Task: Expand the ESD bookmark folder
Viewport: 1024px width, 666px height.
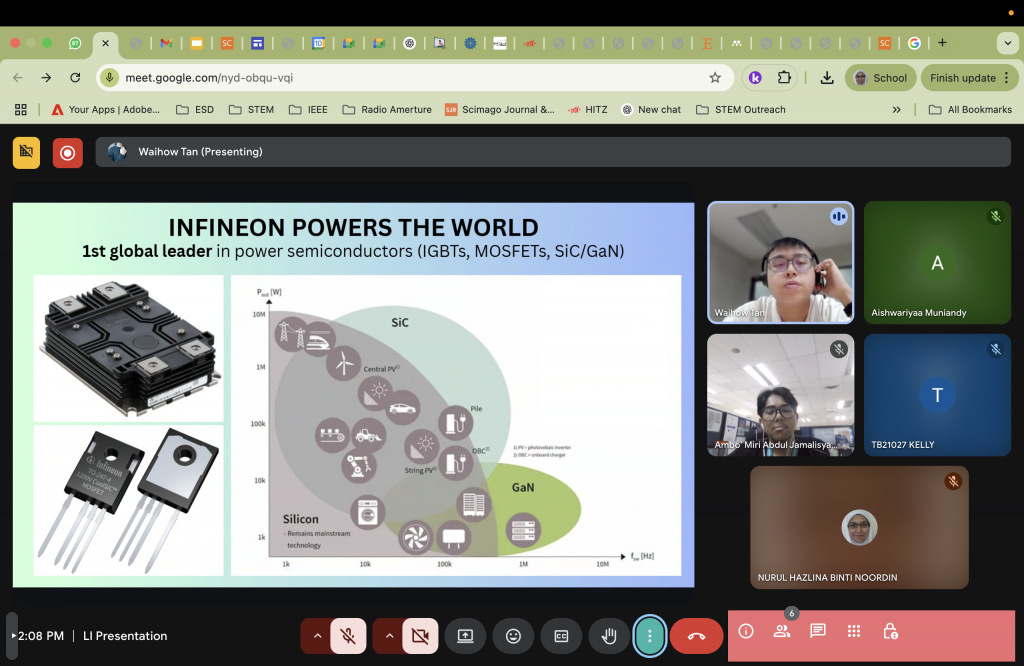Action: (195, 110)
